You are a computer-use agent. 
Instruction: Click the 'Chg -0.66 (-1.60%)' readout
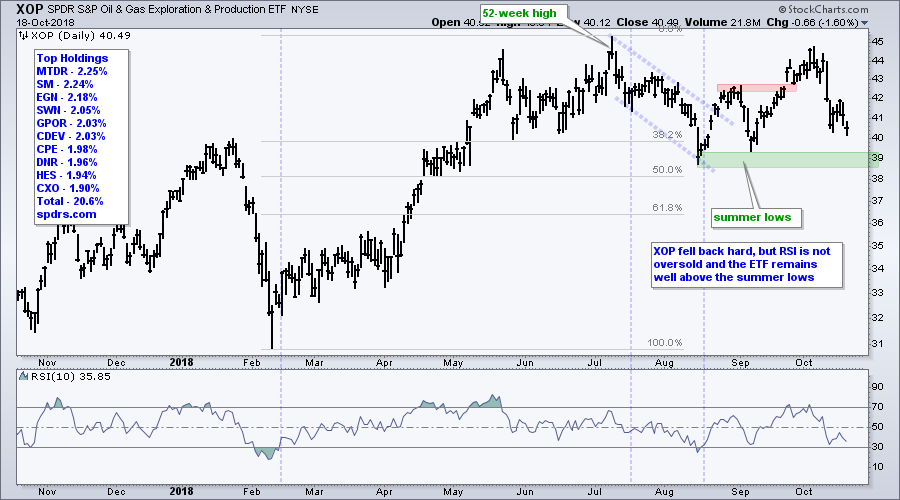[x=812, y=22]
